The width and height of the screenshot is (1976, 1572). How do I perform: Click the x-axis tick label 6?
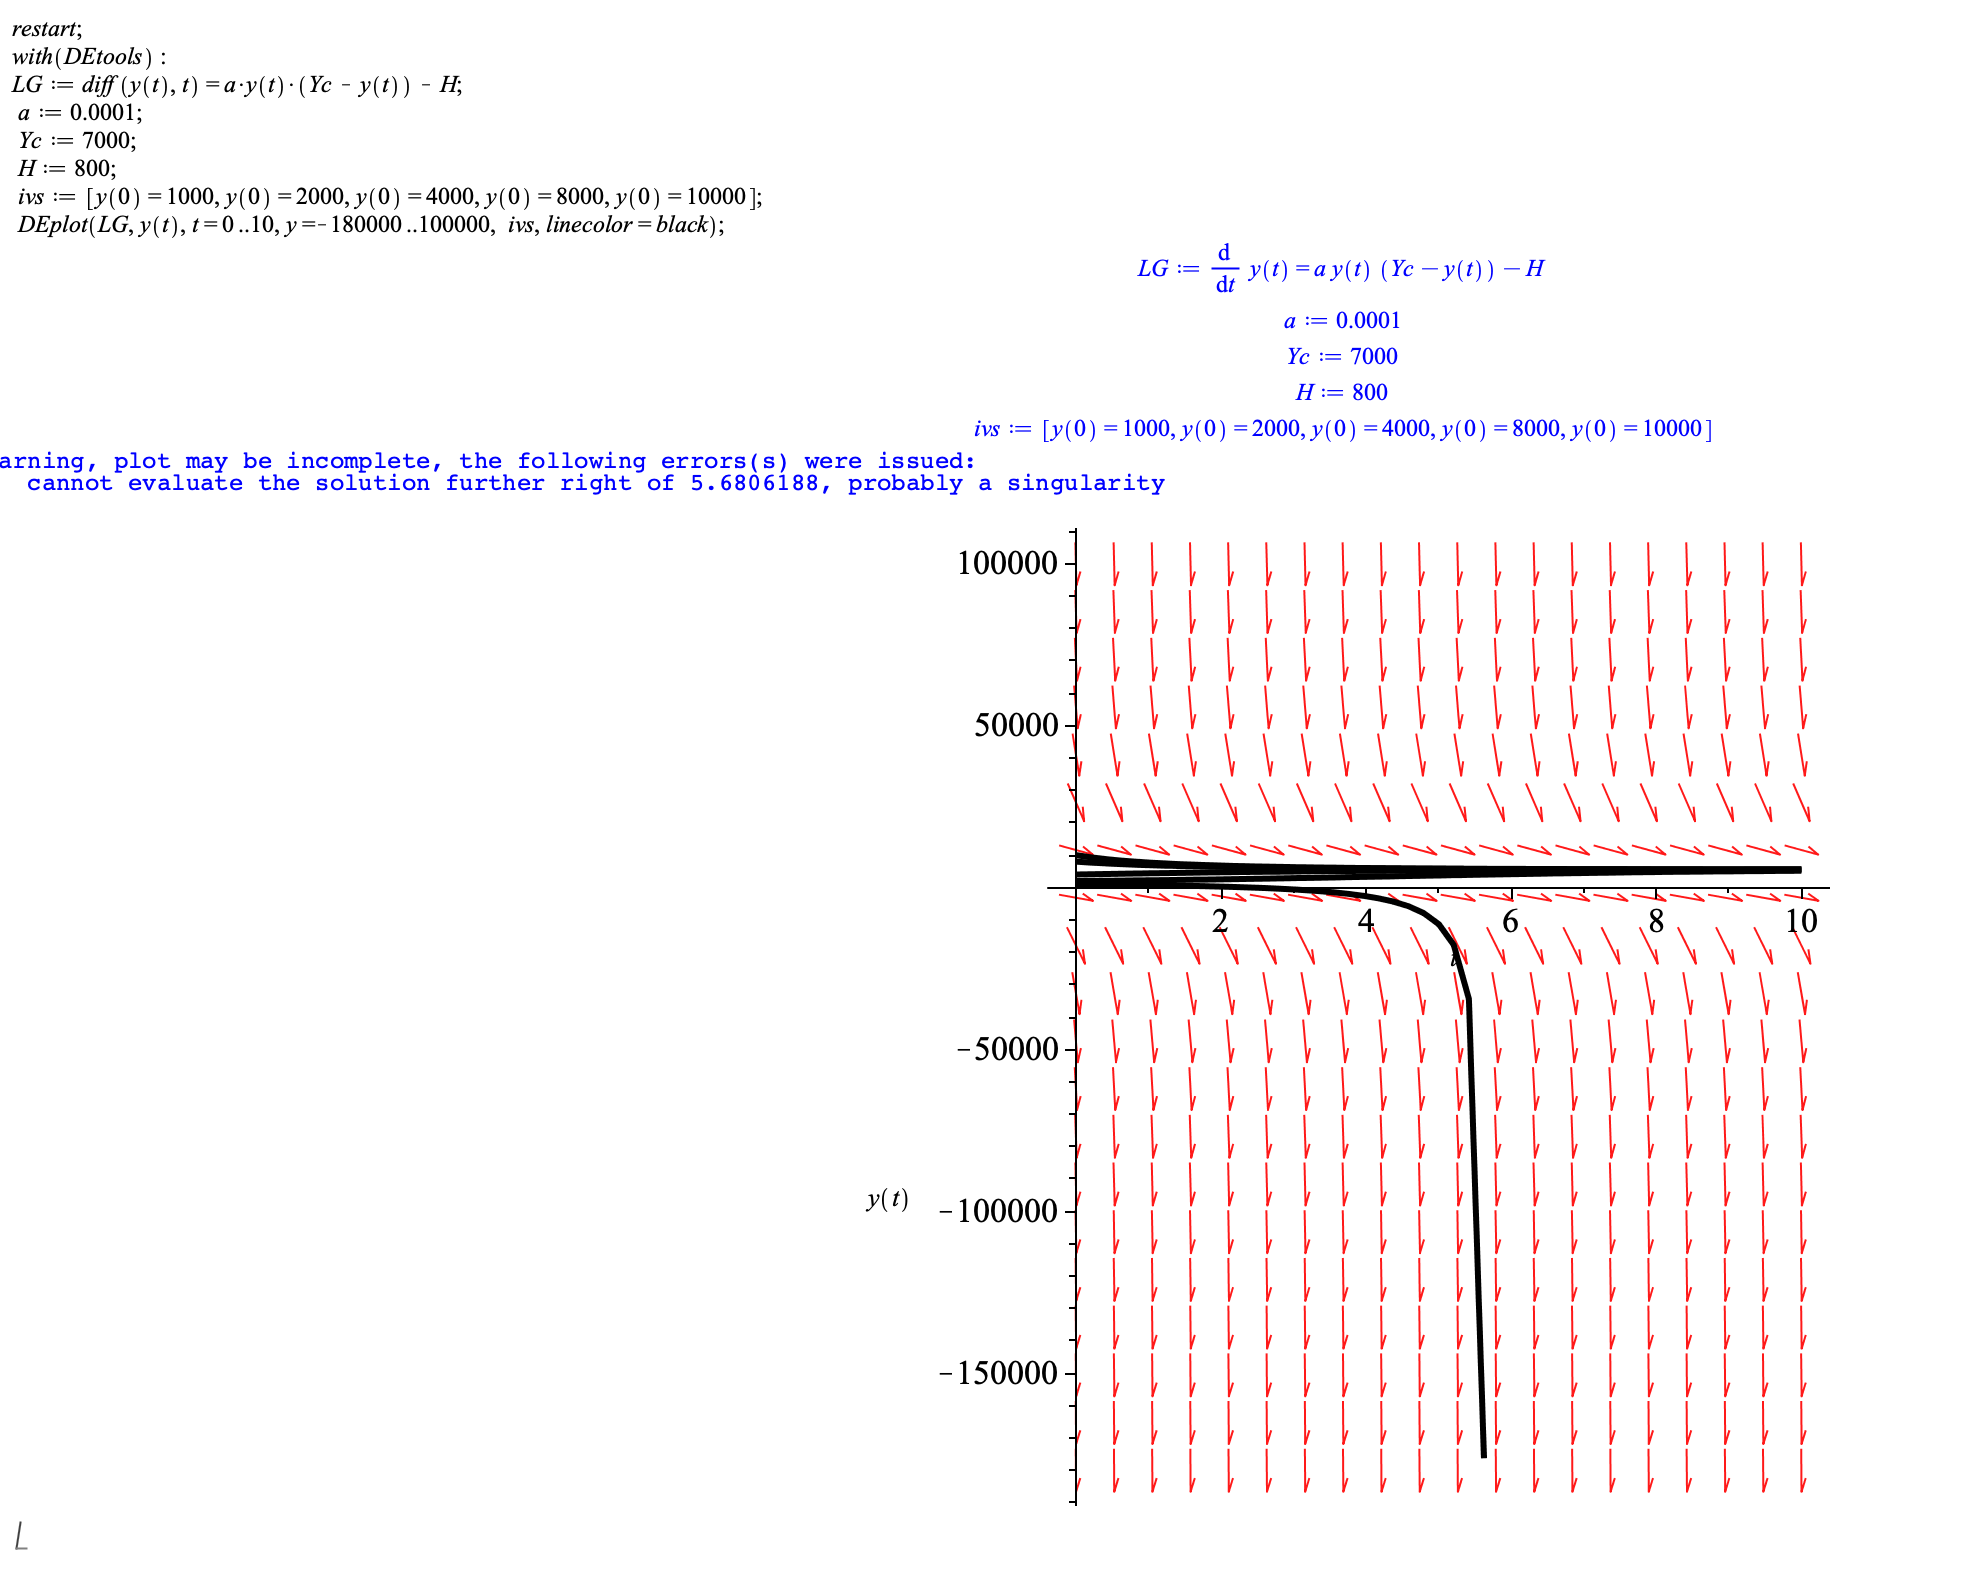point(1511,921)
